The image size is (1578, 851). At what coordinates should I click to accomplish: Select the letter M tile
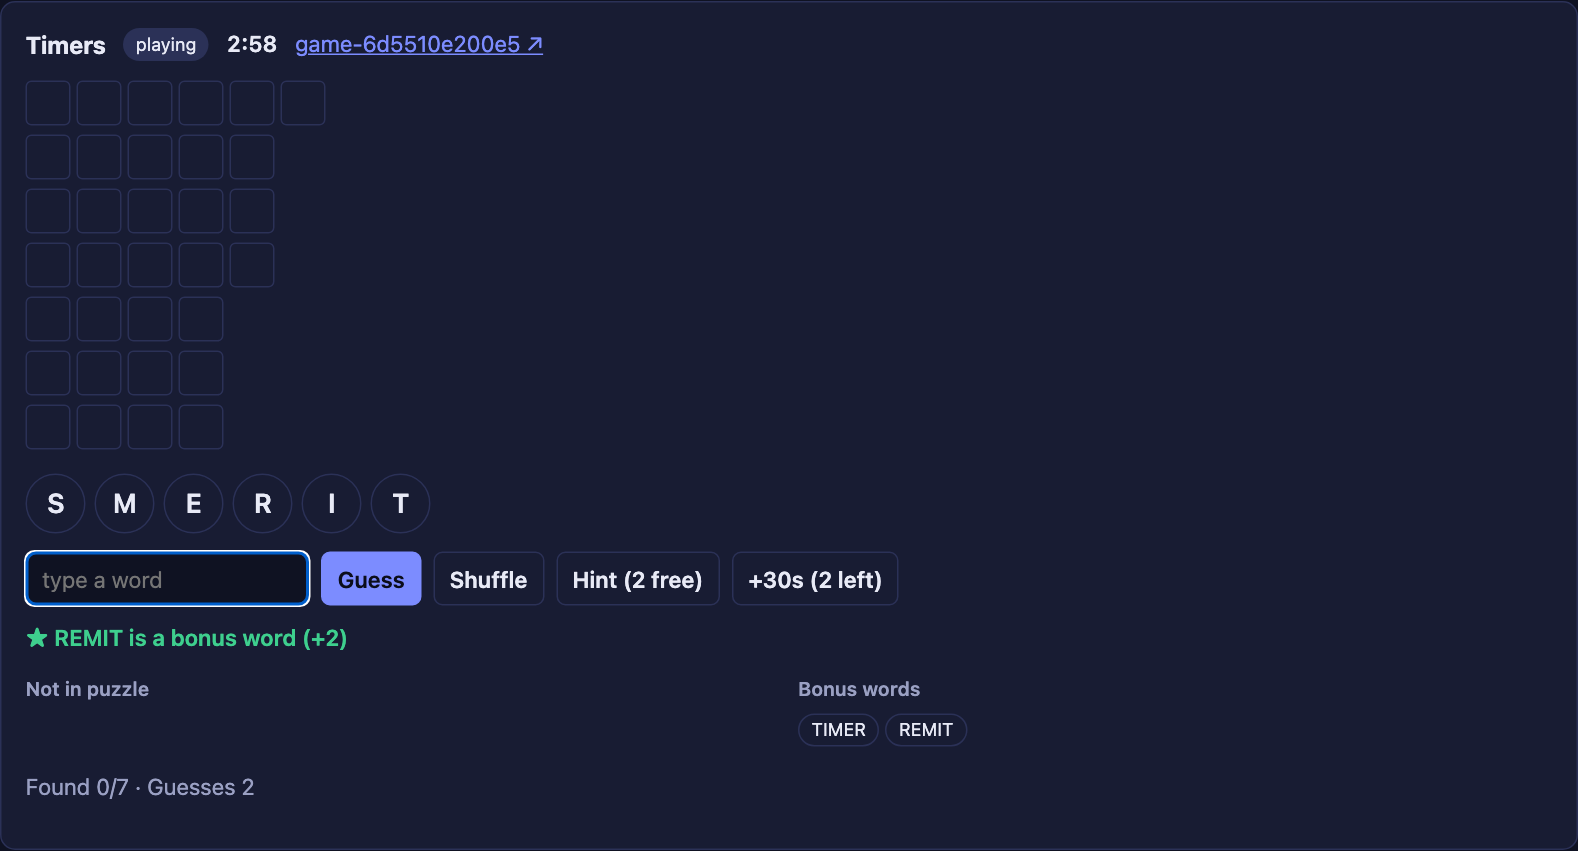coord(124,504)
